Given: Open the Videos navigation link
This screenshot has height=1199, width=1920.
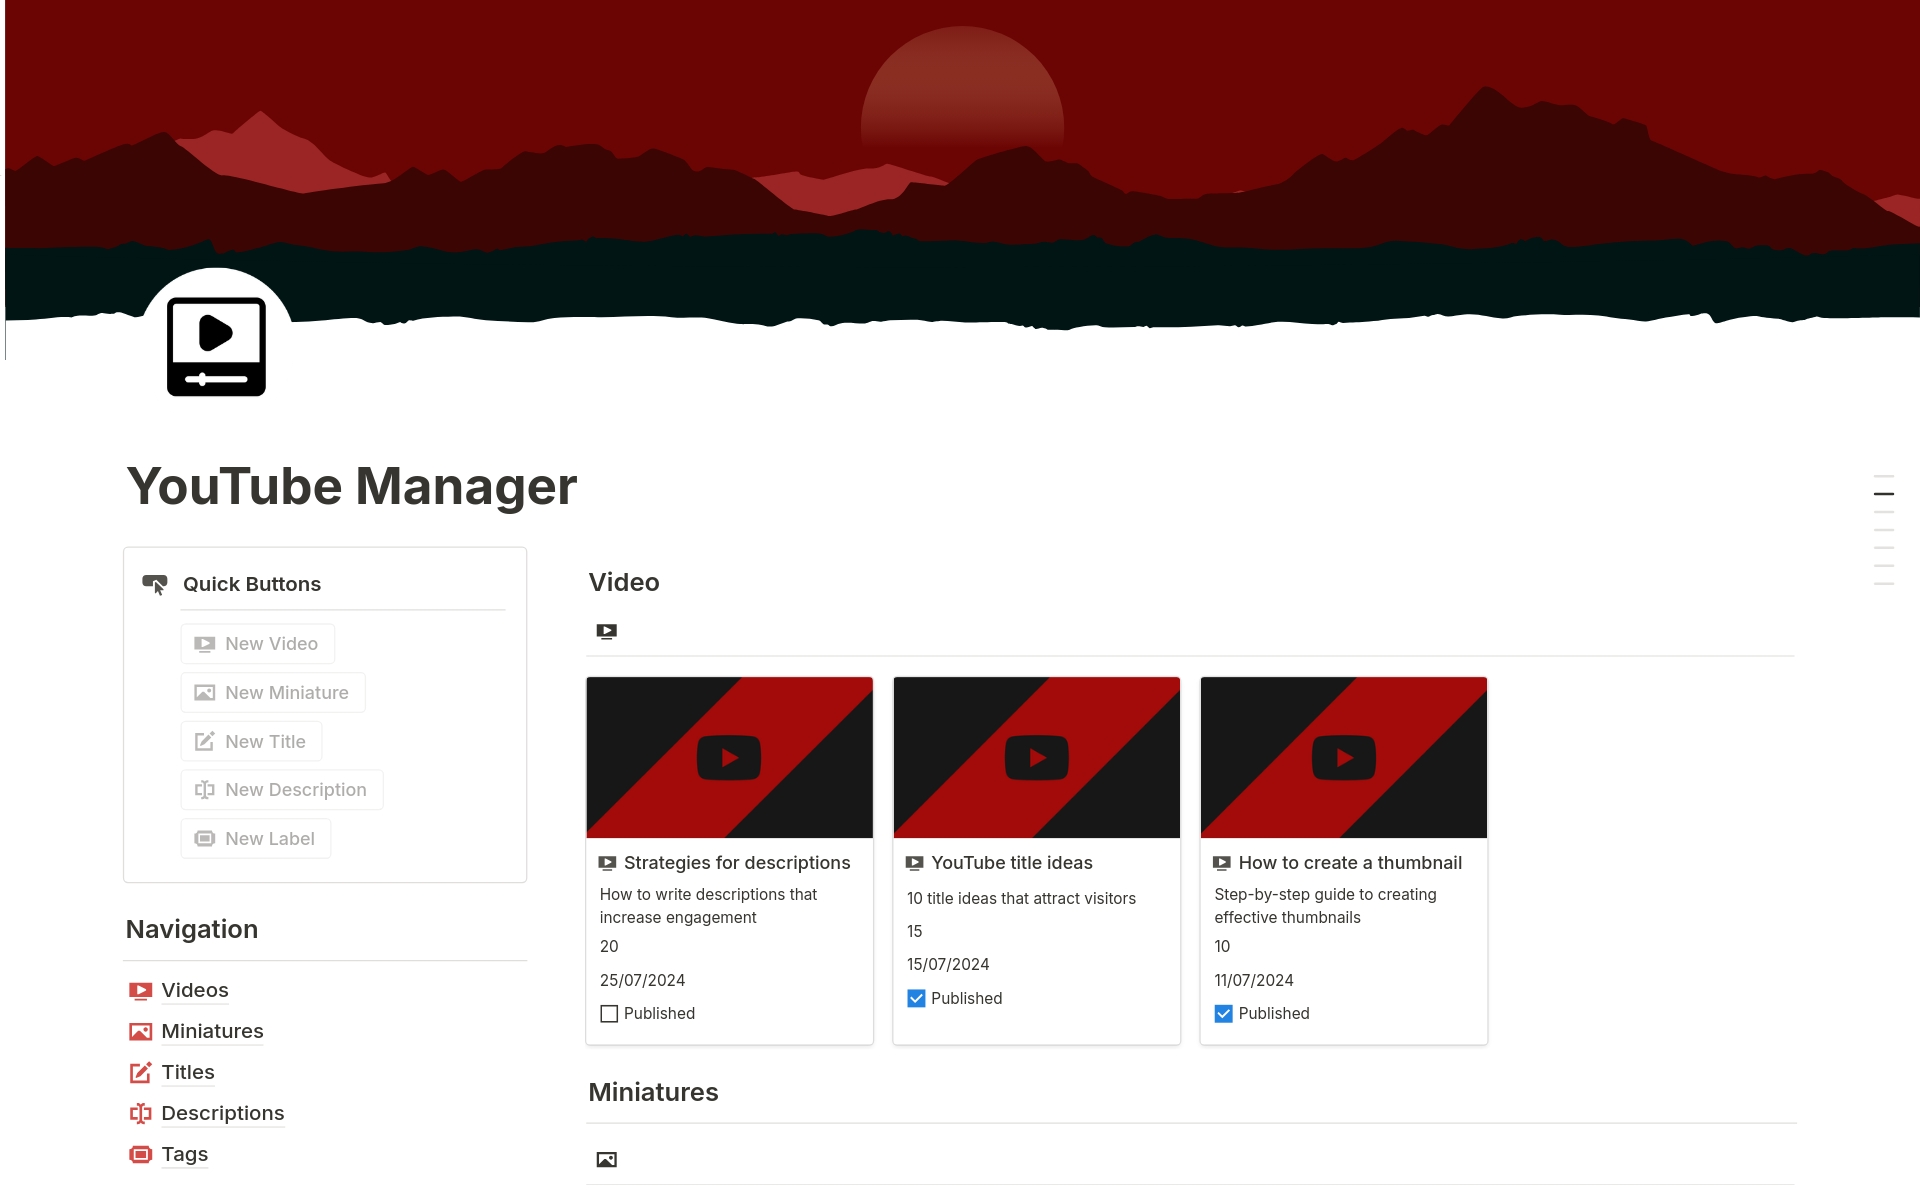Looking at the screenshot, I should pos(194,990).
